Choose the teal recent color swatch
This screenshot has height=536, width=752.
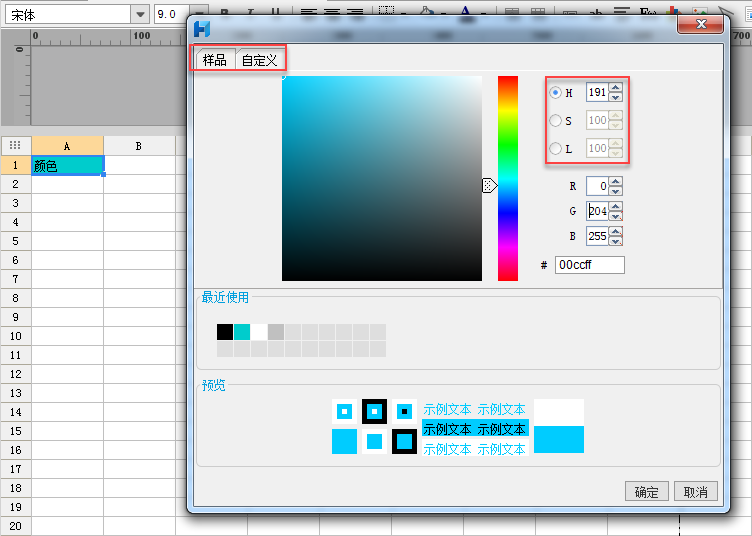click(242, 332)
